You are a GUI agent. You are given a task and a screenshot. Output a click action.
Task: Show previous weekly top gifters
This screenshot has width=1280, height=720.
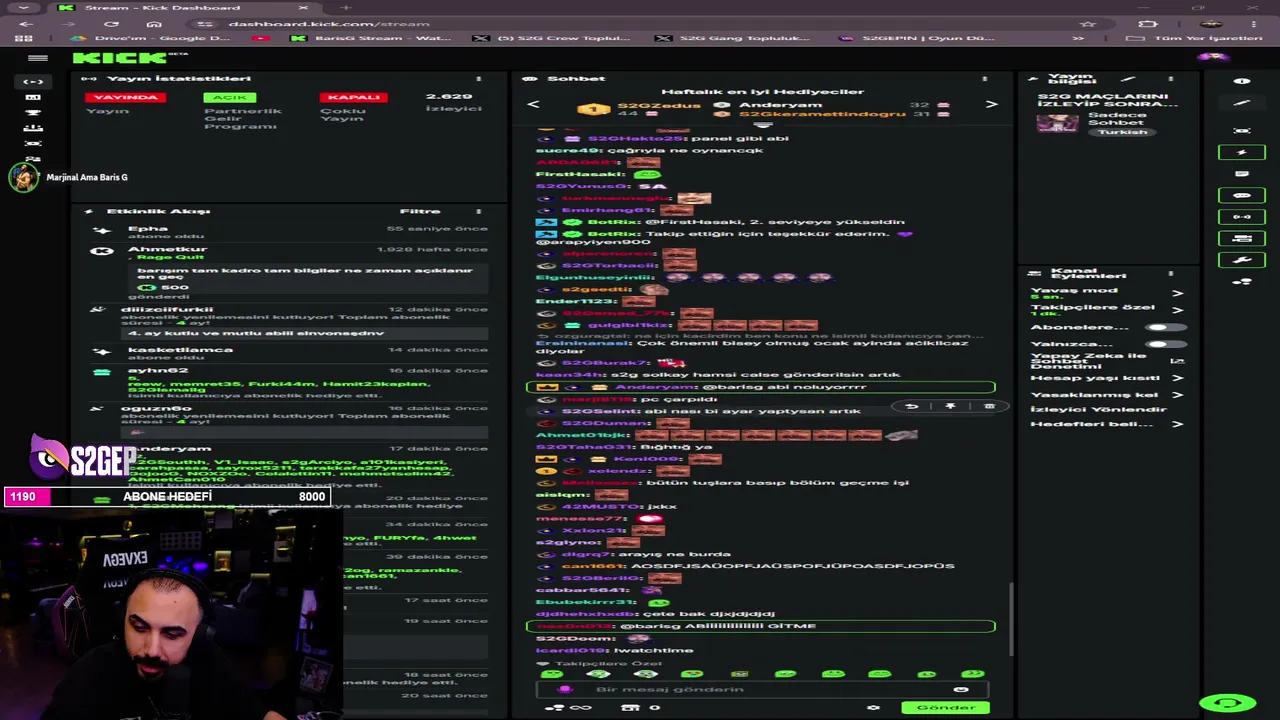pos(533,104)
